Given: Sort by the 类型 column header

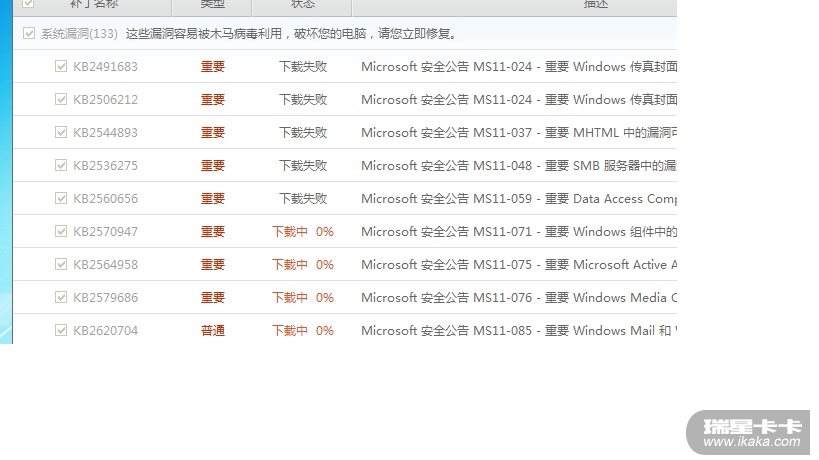Looking at the screenshot, I should tap(212, 4).
